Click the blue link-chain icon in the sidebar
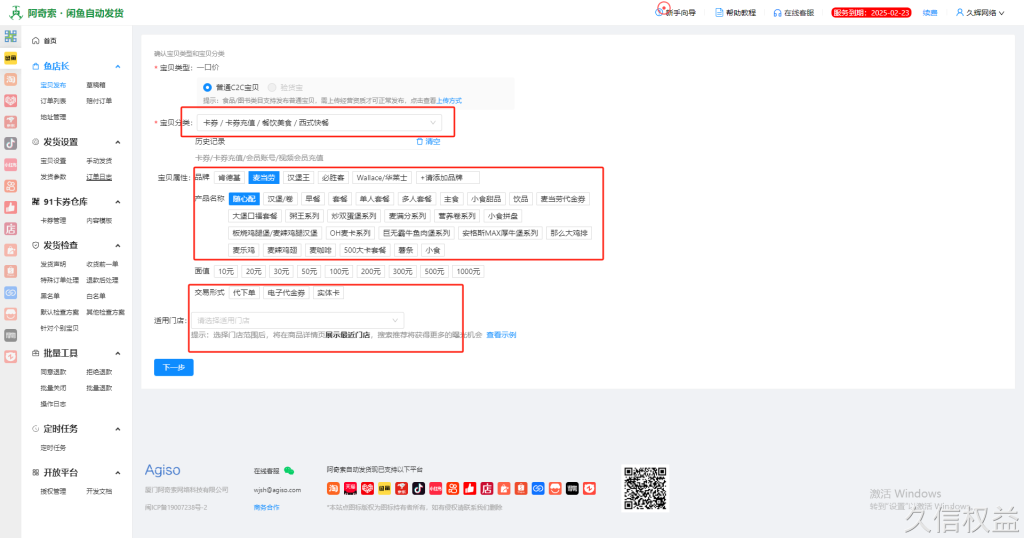This screenshot has height=538, width=1024. click(10, 293)
